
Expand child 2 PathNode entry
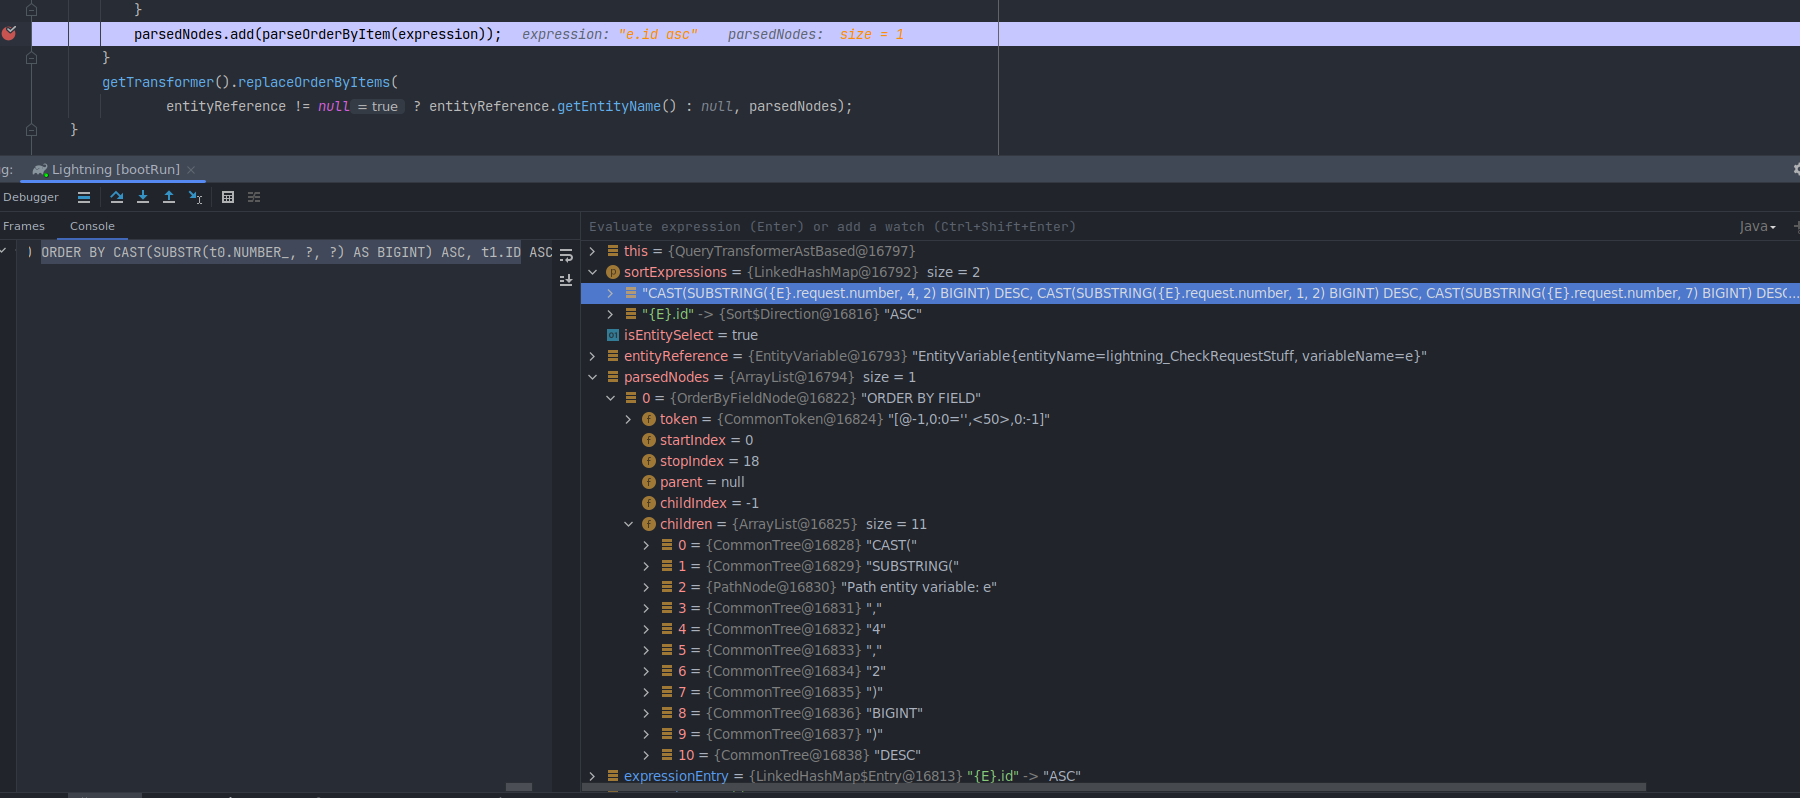click(646, 587)
